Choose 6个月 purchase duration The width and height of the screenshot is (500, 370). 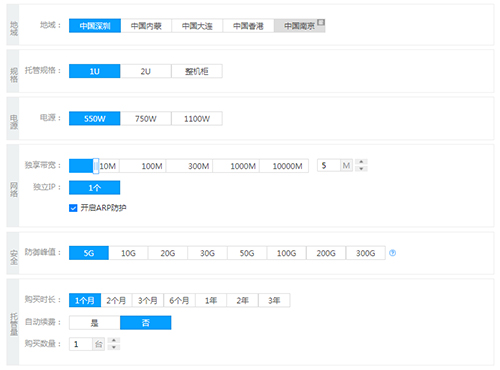[x=179, y=300]
